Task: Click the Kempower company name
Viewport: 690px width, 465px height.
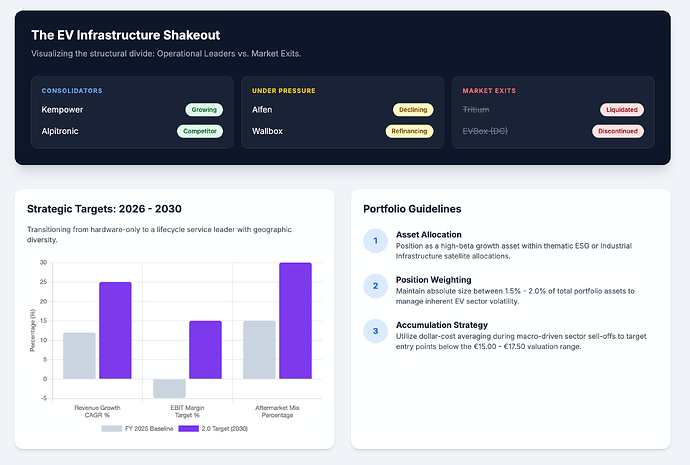Action: point(62,110)
